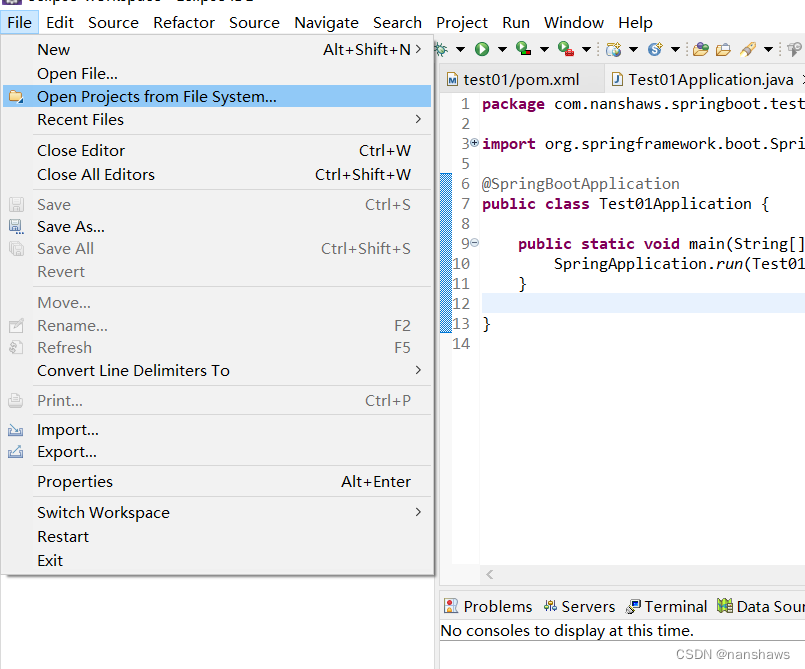Expand the Switch Workspace submenu

103,512
